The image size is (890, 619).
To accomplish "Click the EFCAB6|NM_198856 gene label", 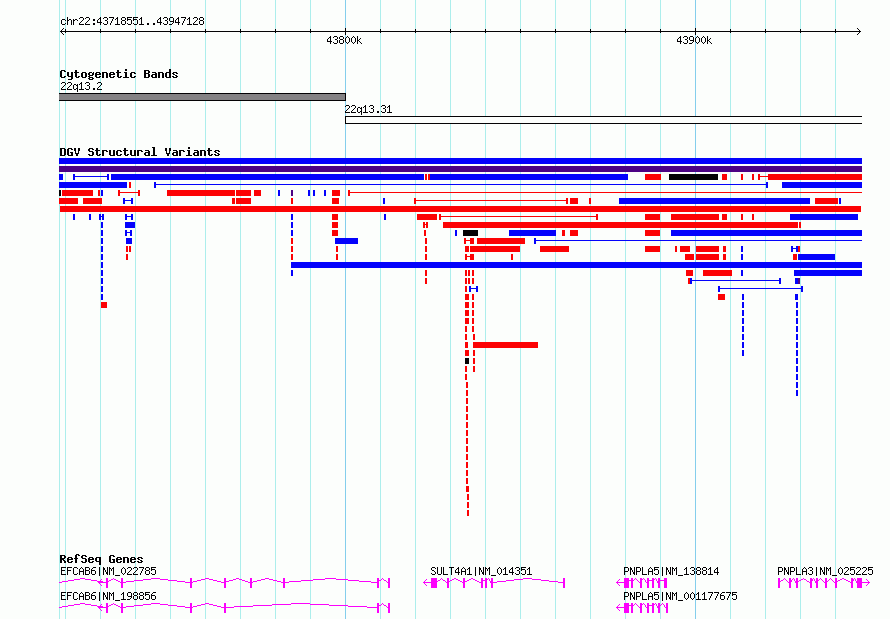I will point(108,596).
